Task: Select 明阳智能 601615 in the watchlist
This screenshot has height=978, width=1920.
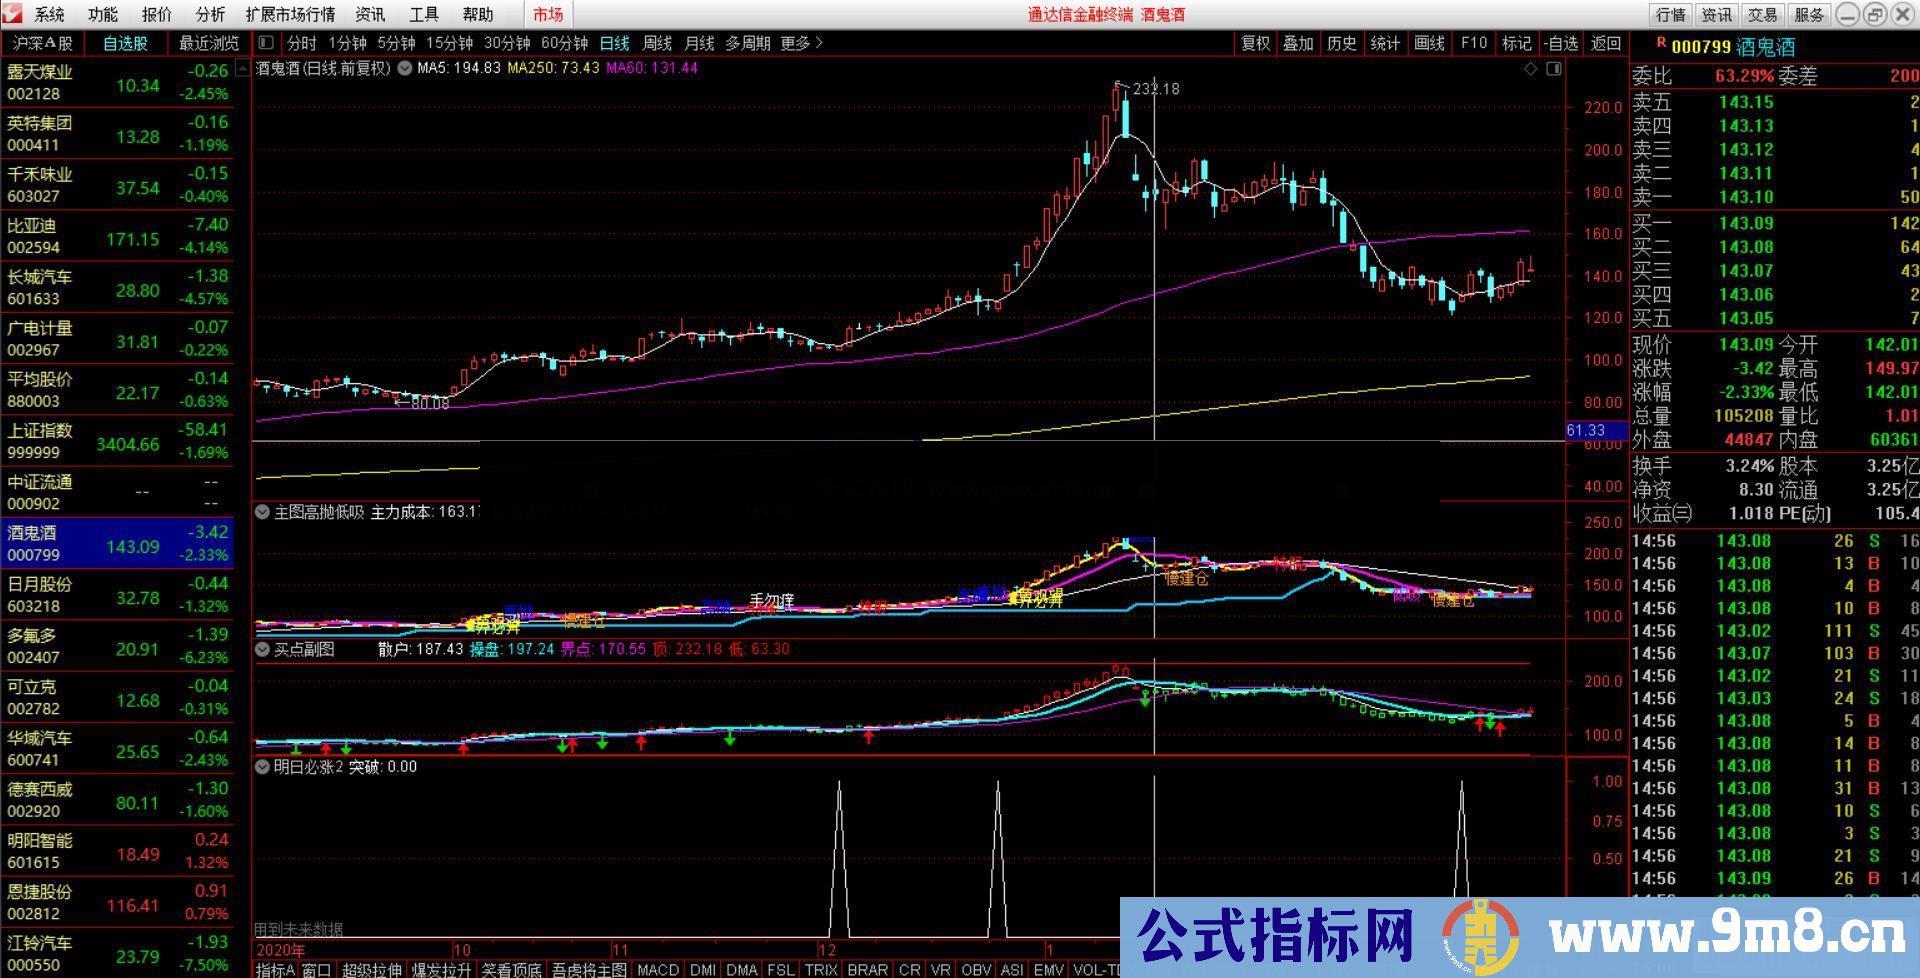Action: point(117,851)
